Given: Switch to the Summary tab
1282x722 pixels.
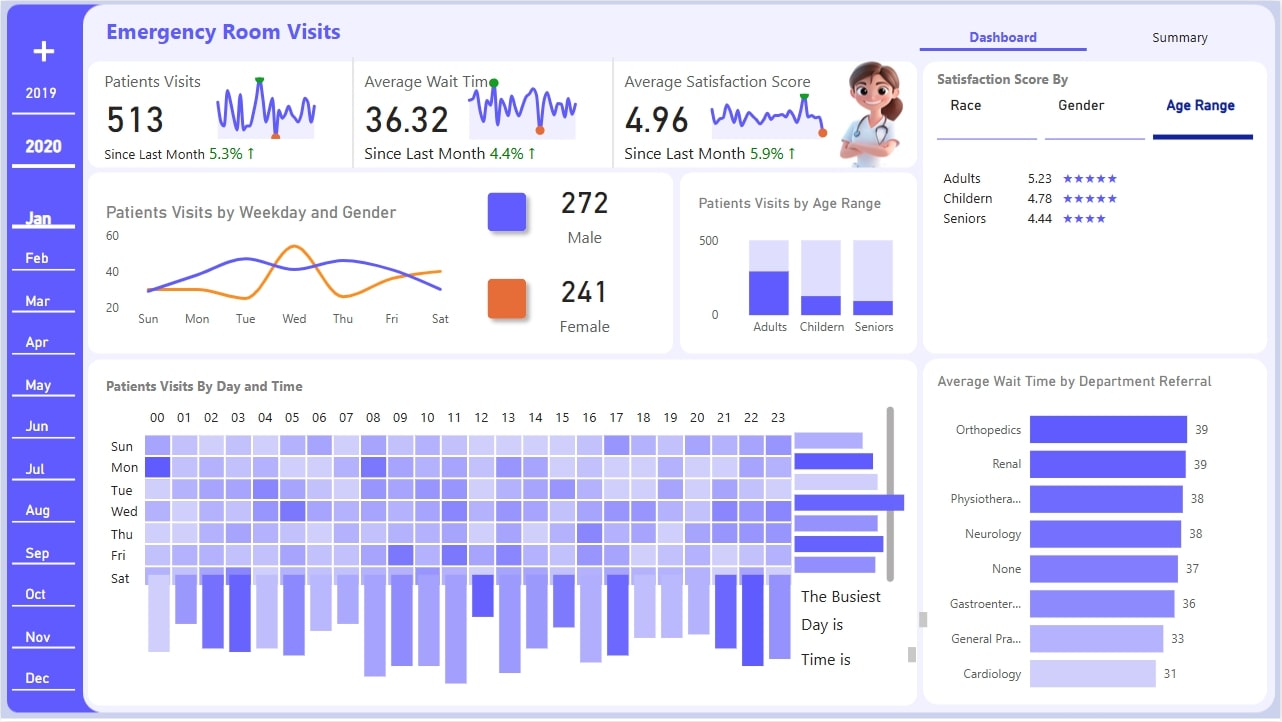Looking at the screenshot, I should tap(1179, 37).
